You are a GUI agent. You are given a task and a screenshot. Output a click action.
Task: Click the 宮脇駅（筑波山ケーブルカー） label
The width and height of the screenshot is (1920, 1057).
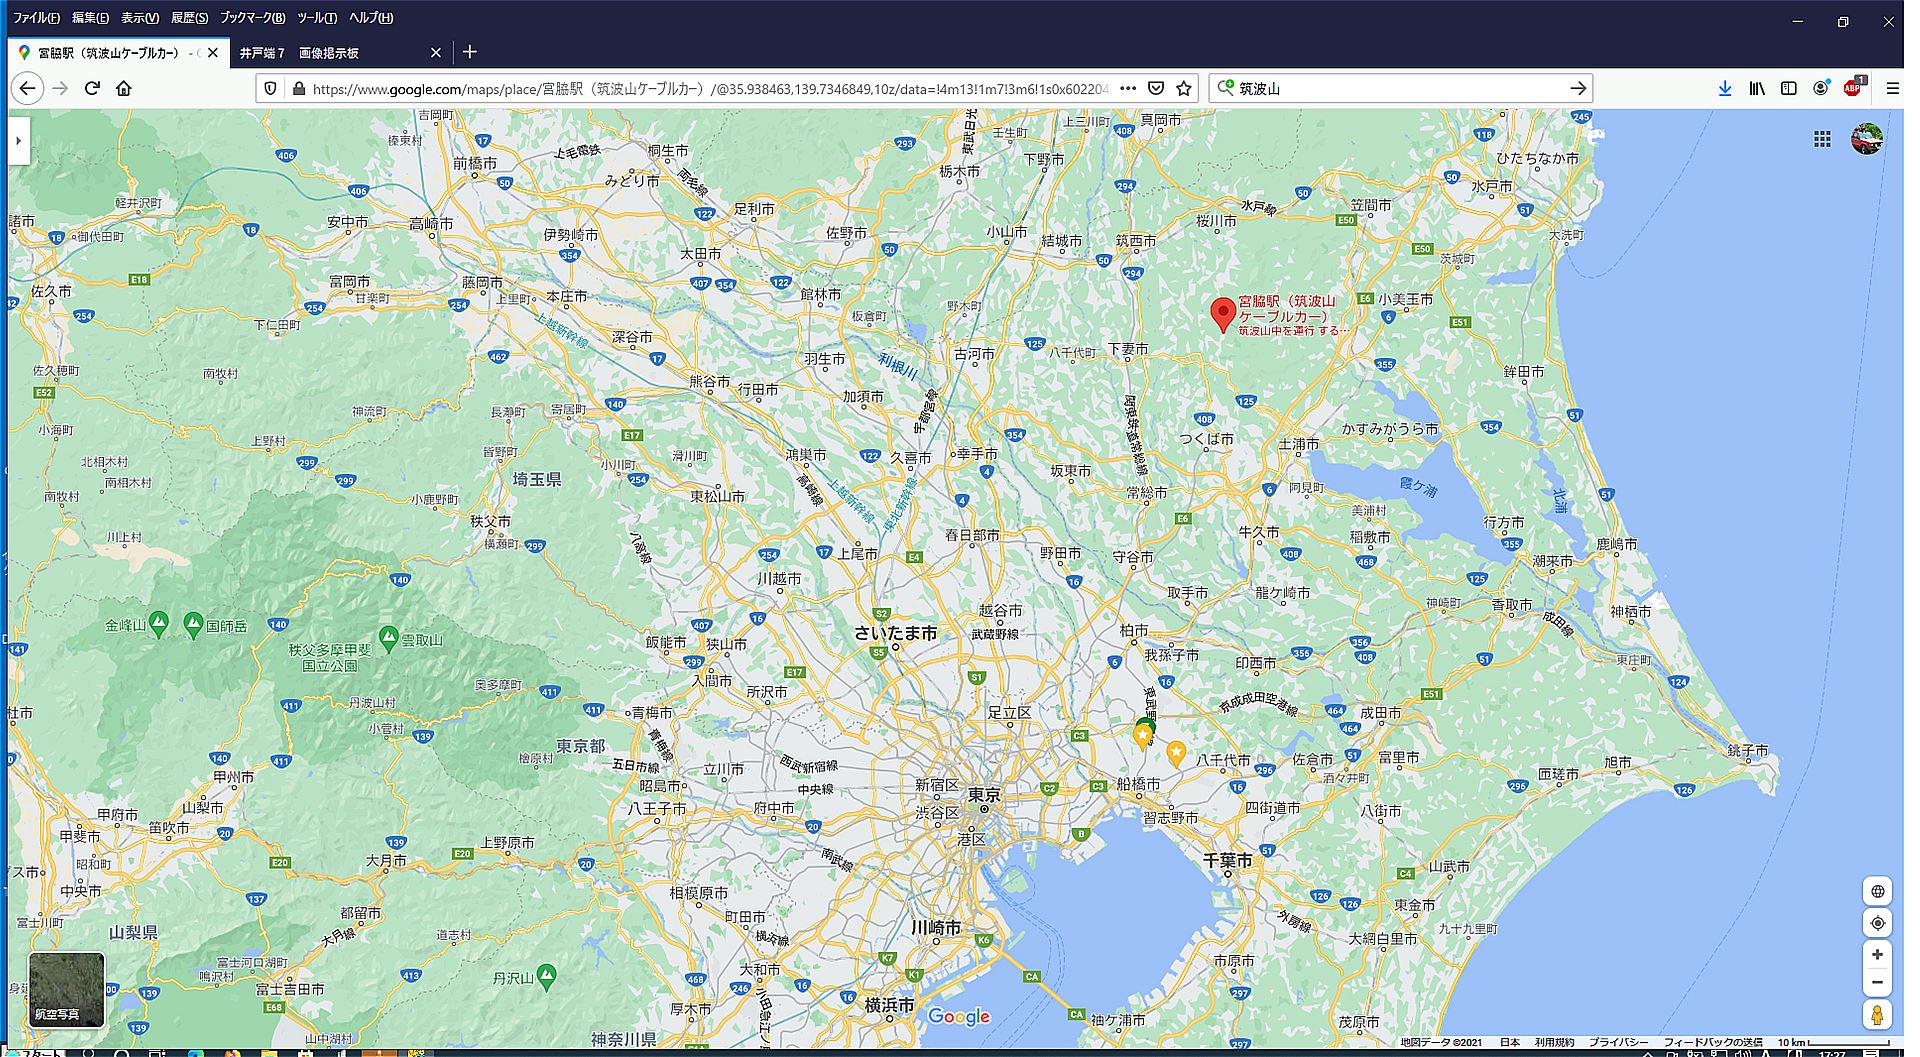tap(1287, 308)
